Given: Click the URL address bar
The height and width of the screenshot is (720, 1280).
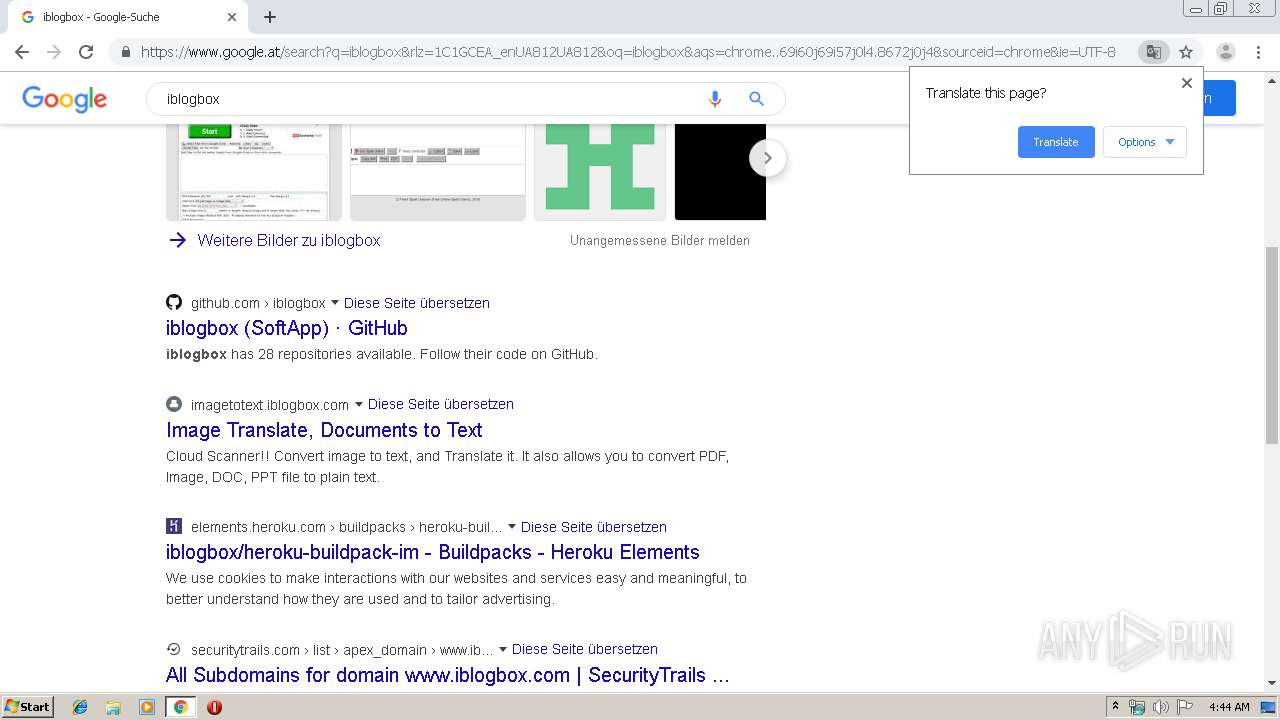Looking at the screenshot, I should pyautogui.click(x=628, y=52).
